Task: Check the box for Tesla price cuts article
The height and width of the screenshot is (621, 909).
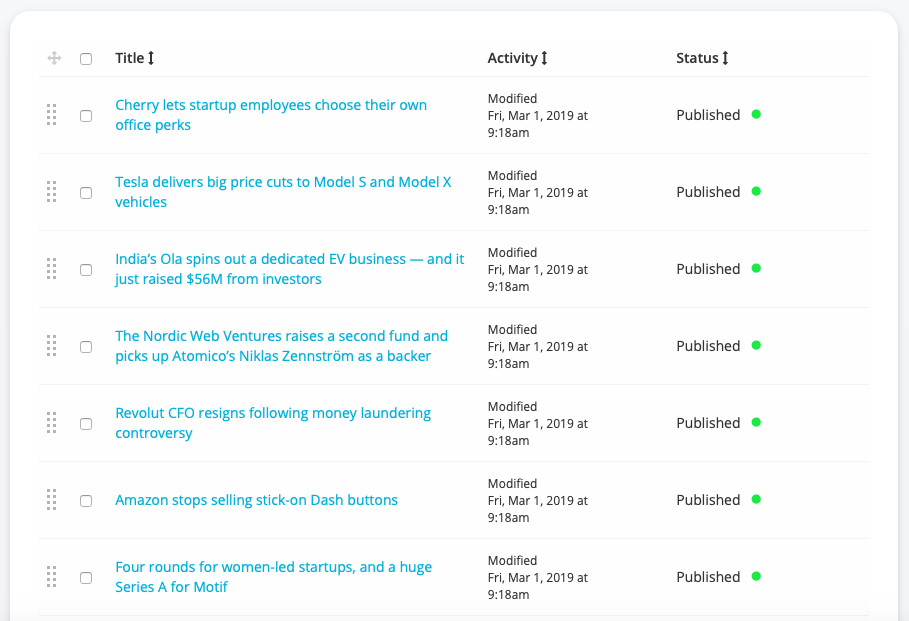Action: 86,193
